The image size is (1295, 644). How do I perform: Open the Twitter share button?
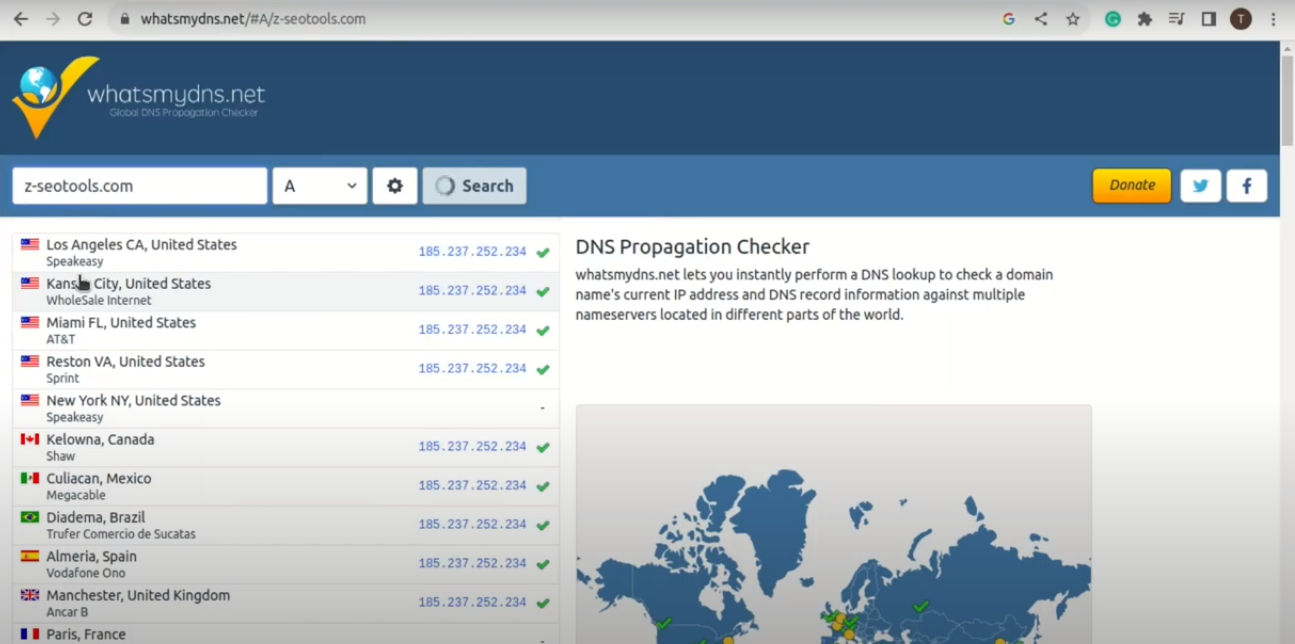coord(1200,186)
